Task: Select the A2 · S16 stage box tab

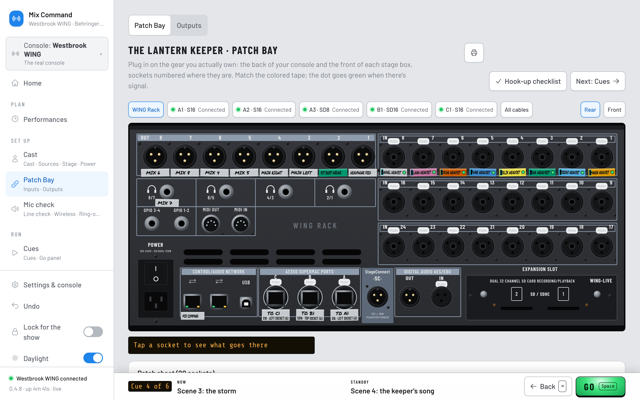Action: (264, 109)
